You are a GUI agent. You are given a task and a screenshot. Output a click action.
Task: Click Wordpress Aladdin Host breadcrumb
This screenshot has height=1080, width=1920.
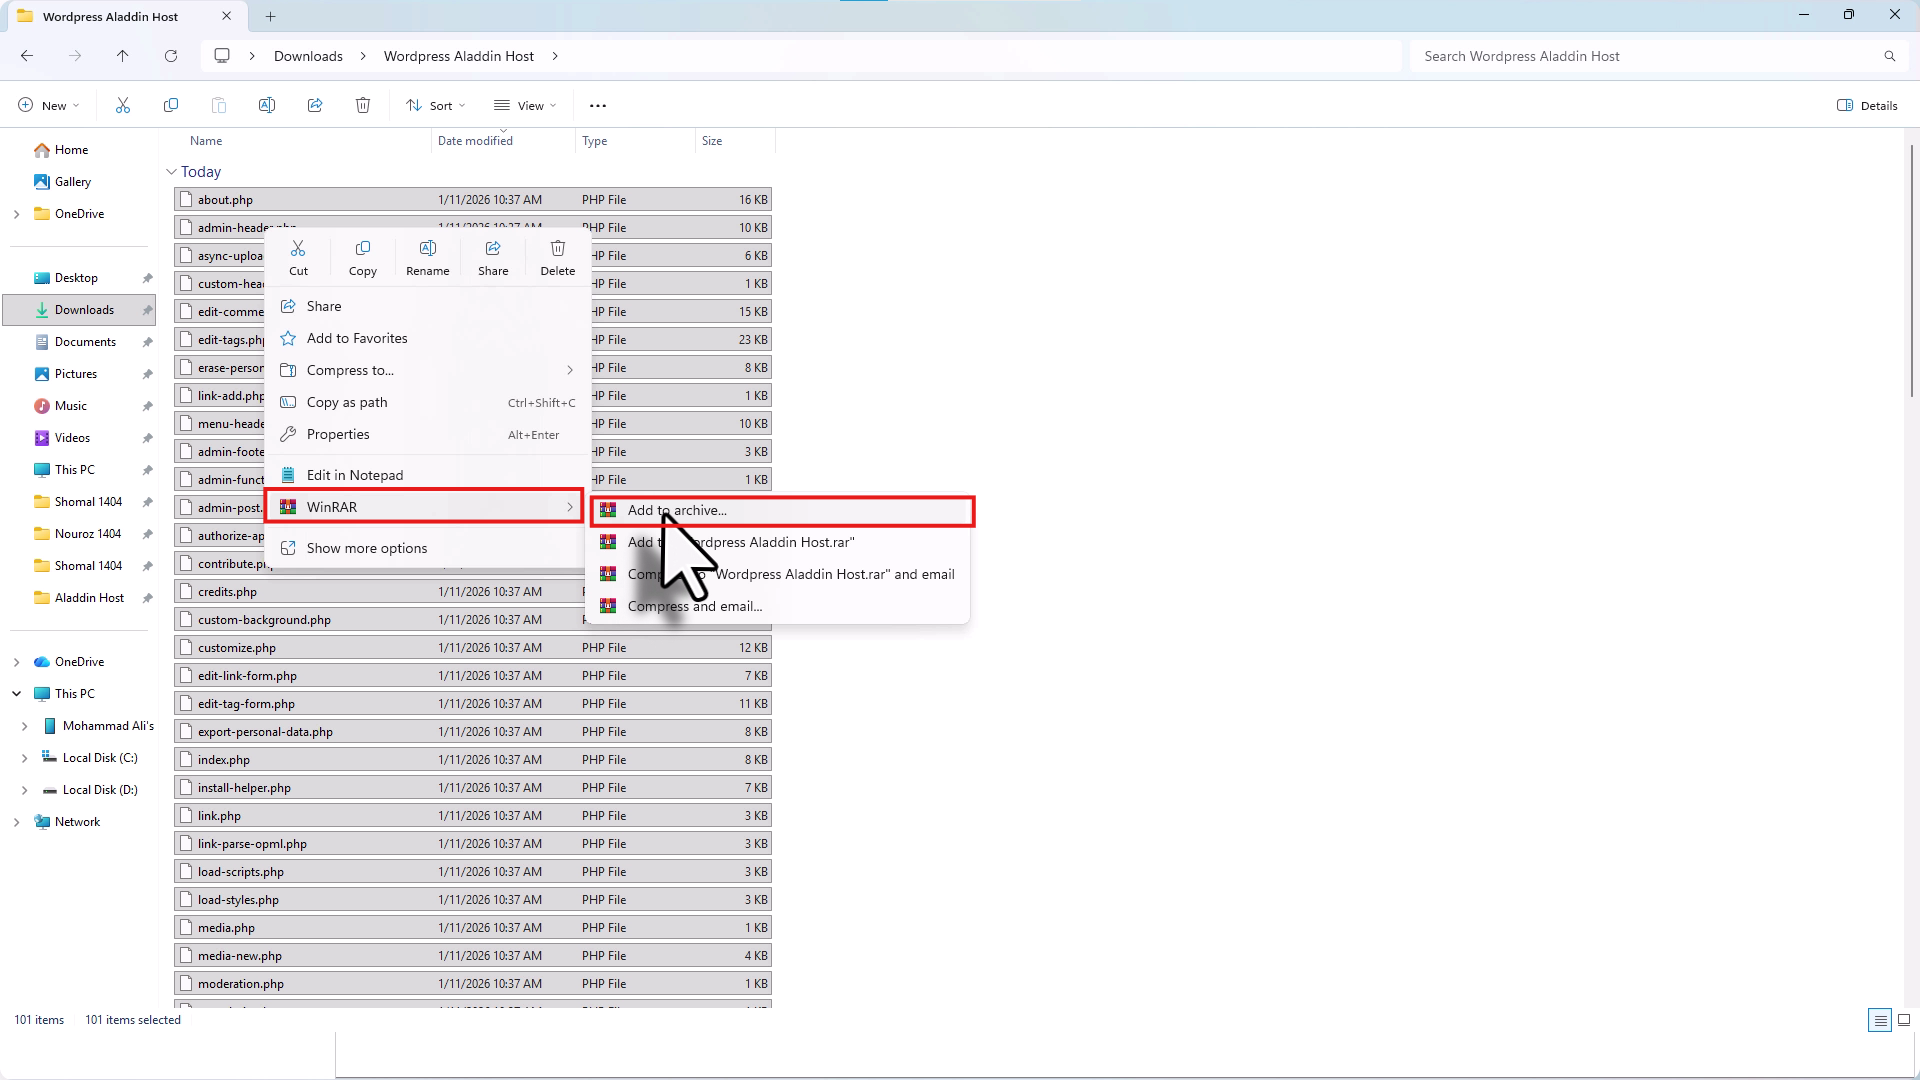(459, 56)
